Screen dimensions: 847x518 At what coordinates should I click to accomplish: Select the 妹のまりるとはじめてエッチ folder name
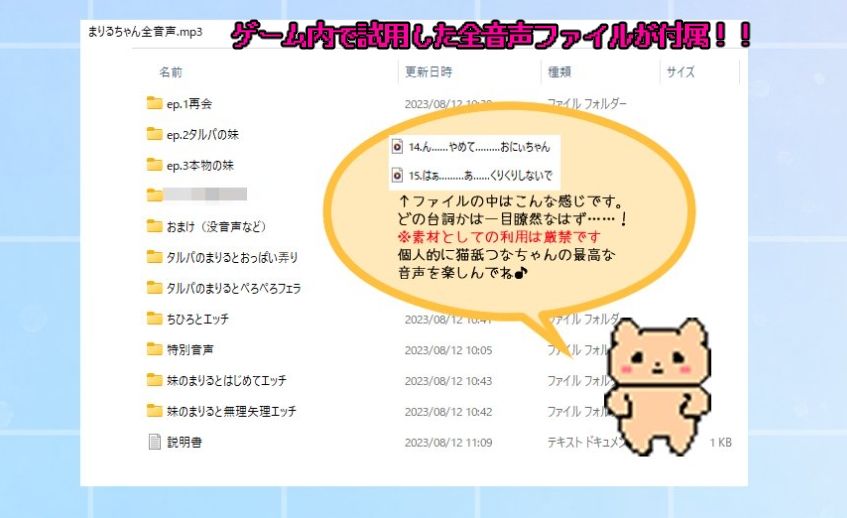(227, 381)
